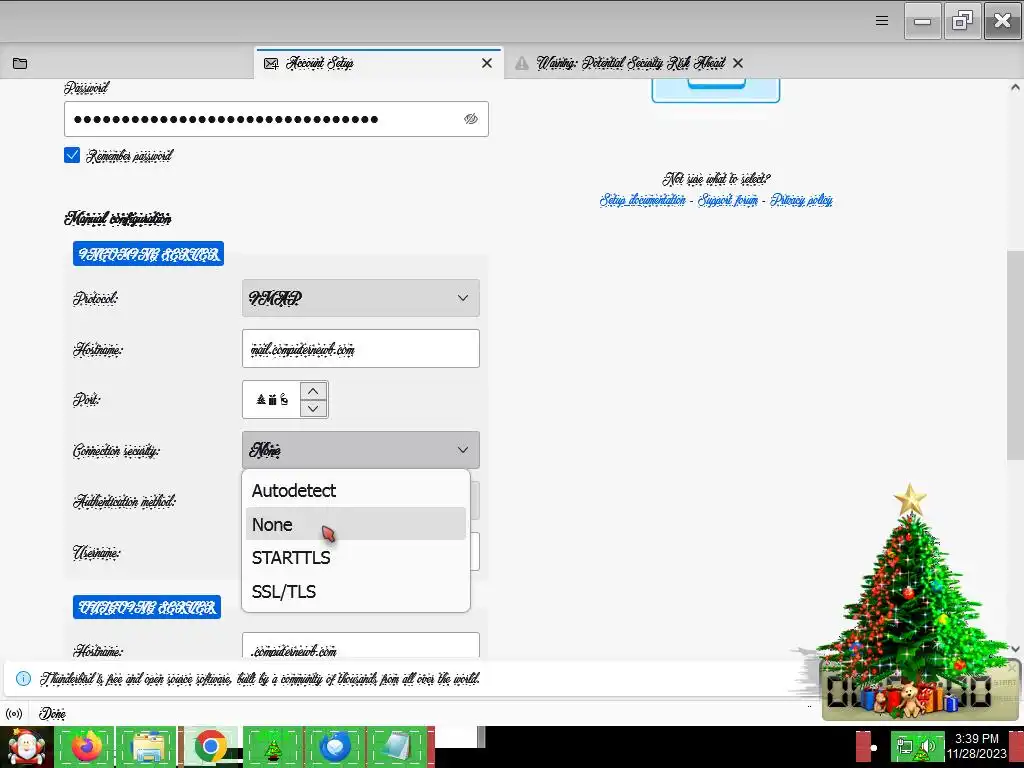
Task: Open the Santa Start button
Action: pos(25,747)
